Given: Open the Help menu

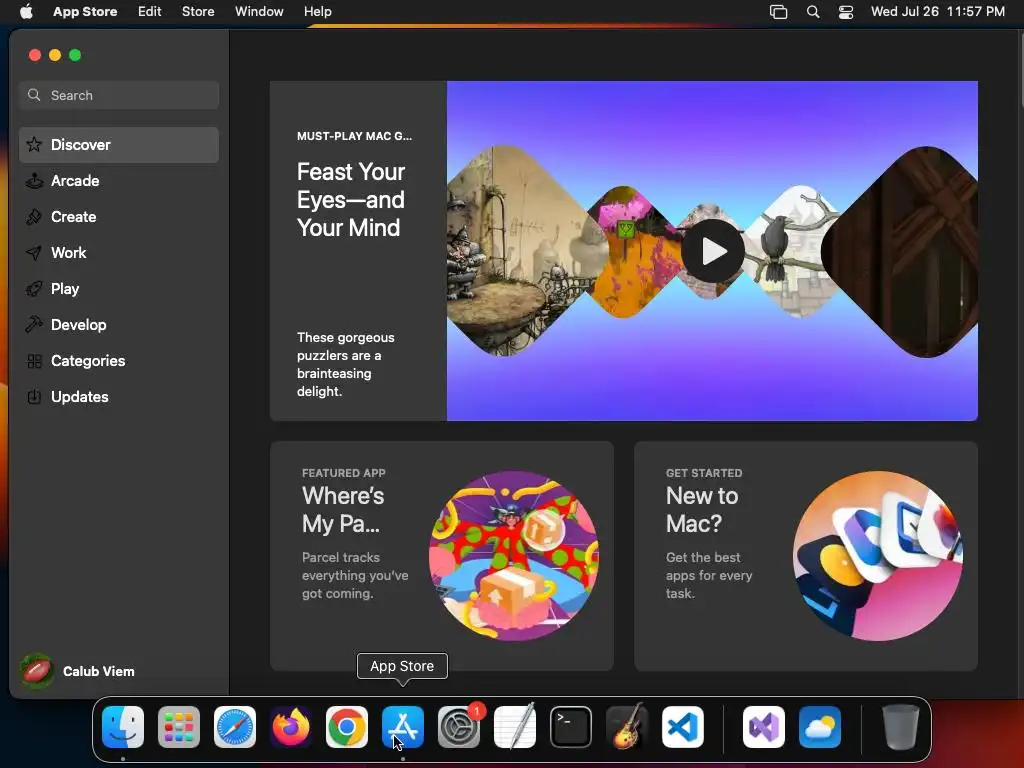Looking at the screenshot, I should 317,12.
